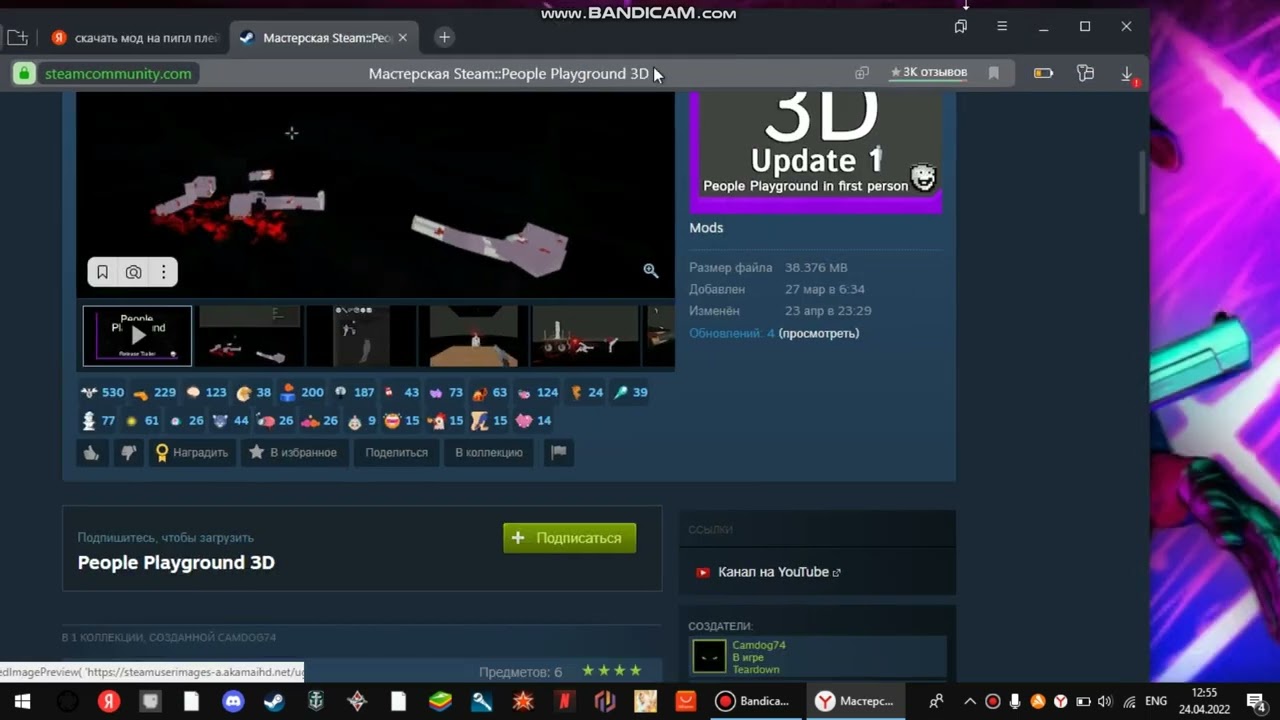Screen dimensions: 1280x720
Task: Bookmark the page with address bar bookmark icon
Action: [993, 73]
